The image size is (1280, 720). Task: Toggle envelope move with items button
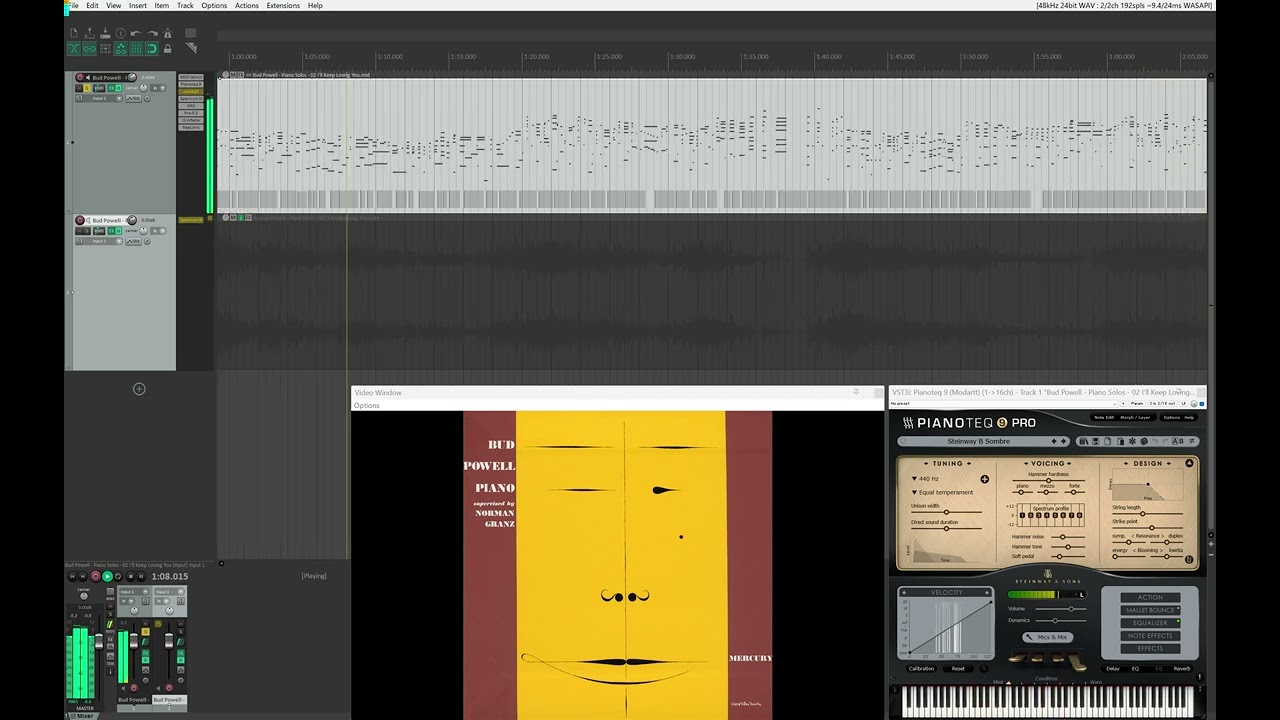pos(120,48)
